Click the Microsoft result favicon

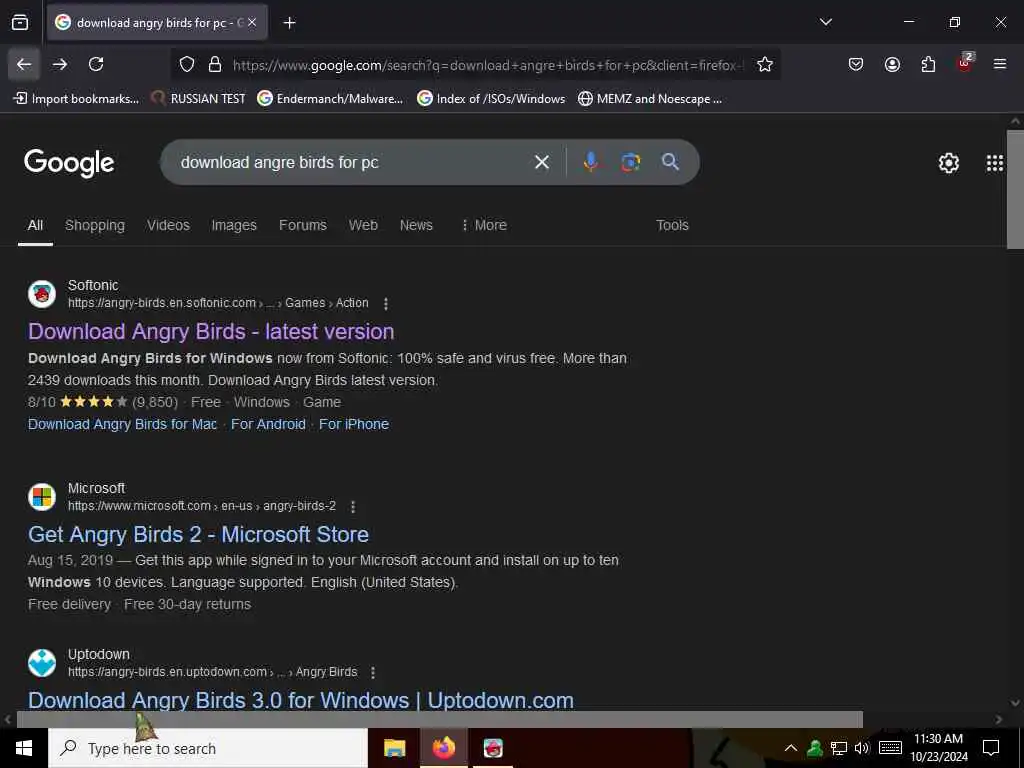(x=42, y=497)
